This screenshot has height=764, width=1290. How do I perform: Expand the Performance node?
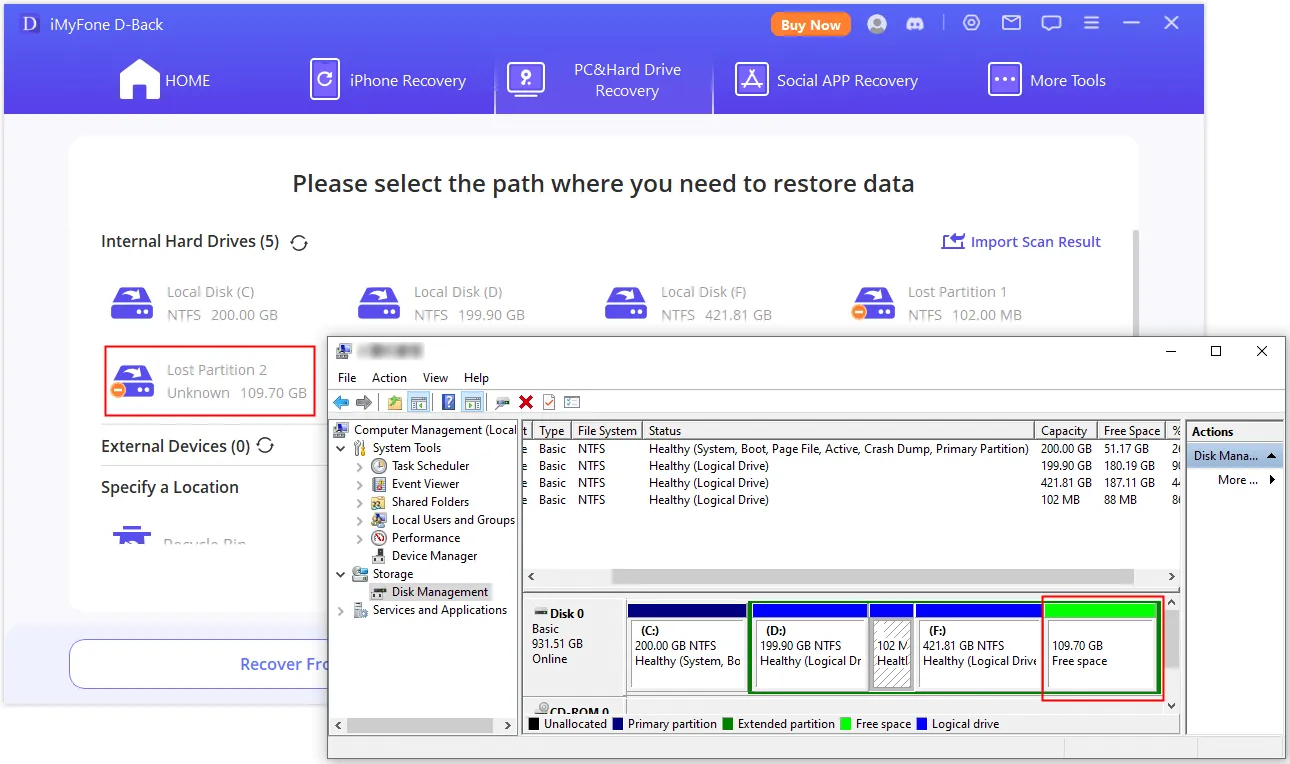click(x=360, y=538)
